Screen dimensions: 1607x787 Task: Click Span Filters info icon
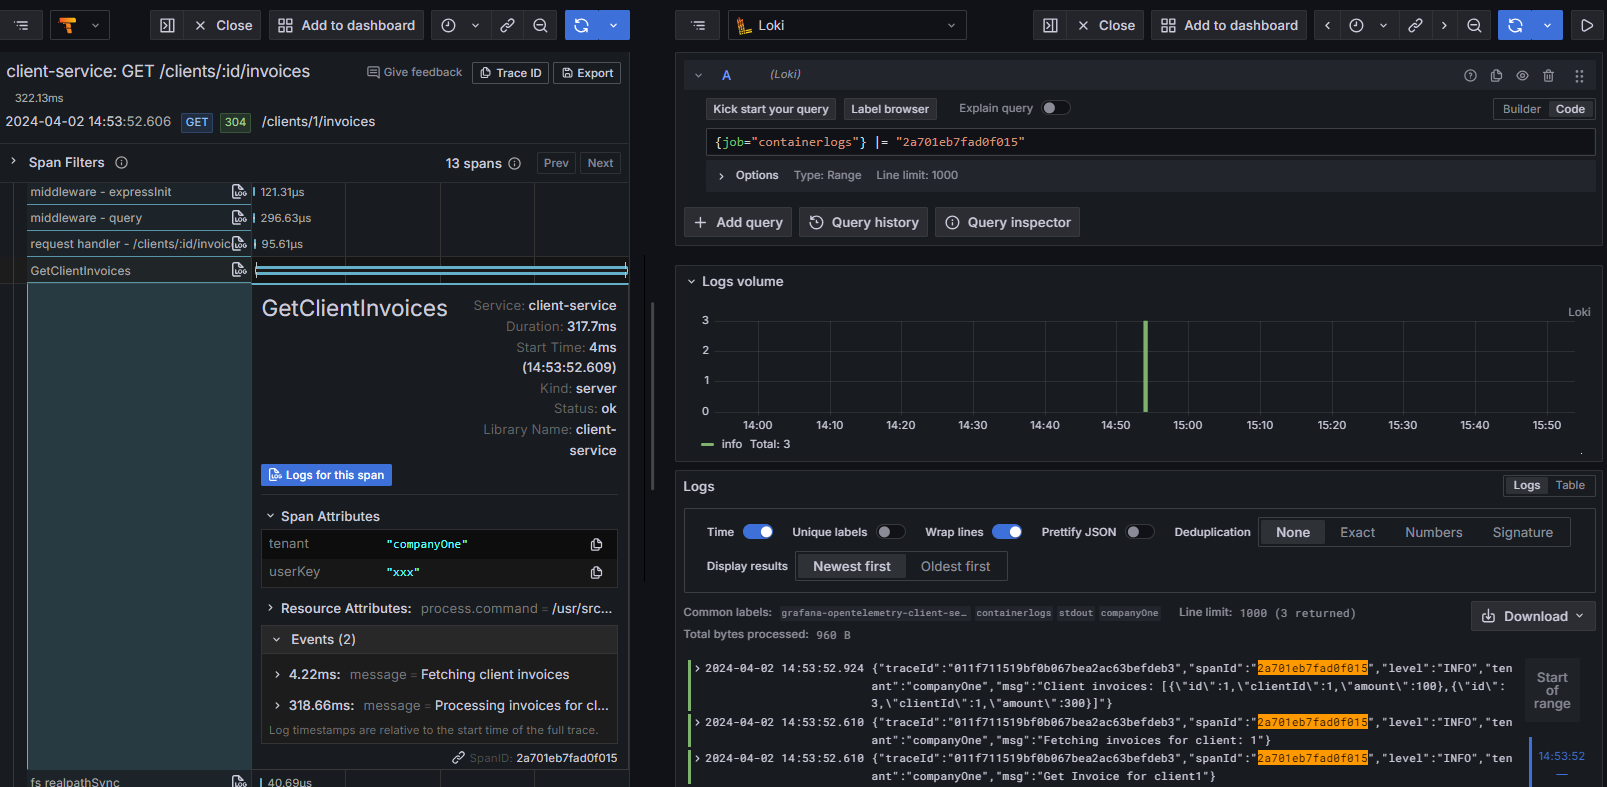121,162
